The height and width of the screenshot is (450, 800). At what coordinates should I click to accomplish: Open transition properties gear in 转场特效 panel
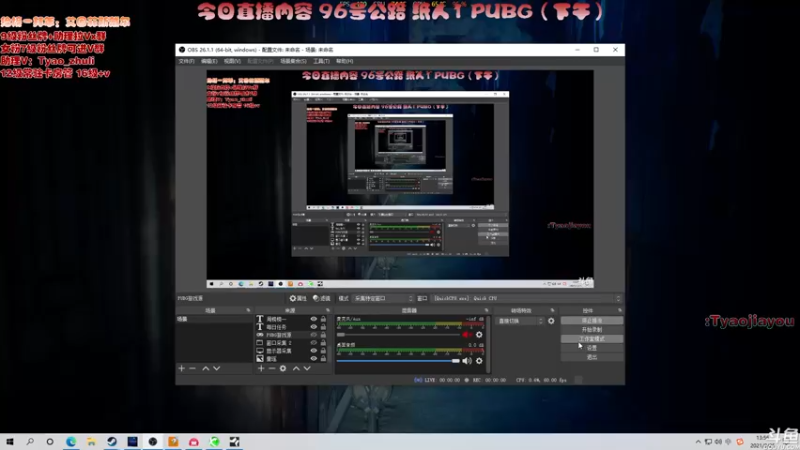point(551,321)
